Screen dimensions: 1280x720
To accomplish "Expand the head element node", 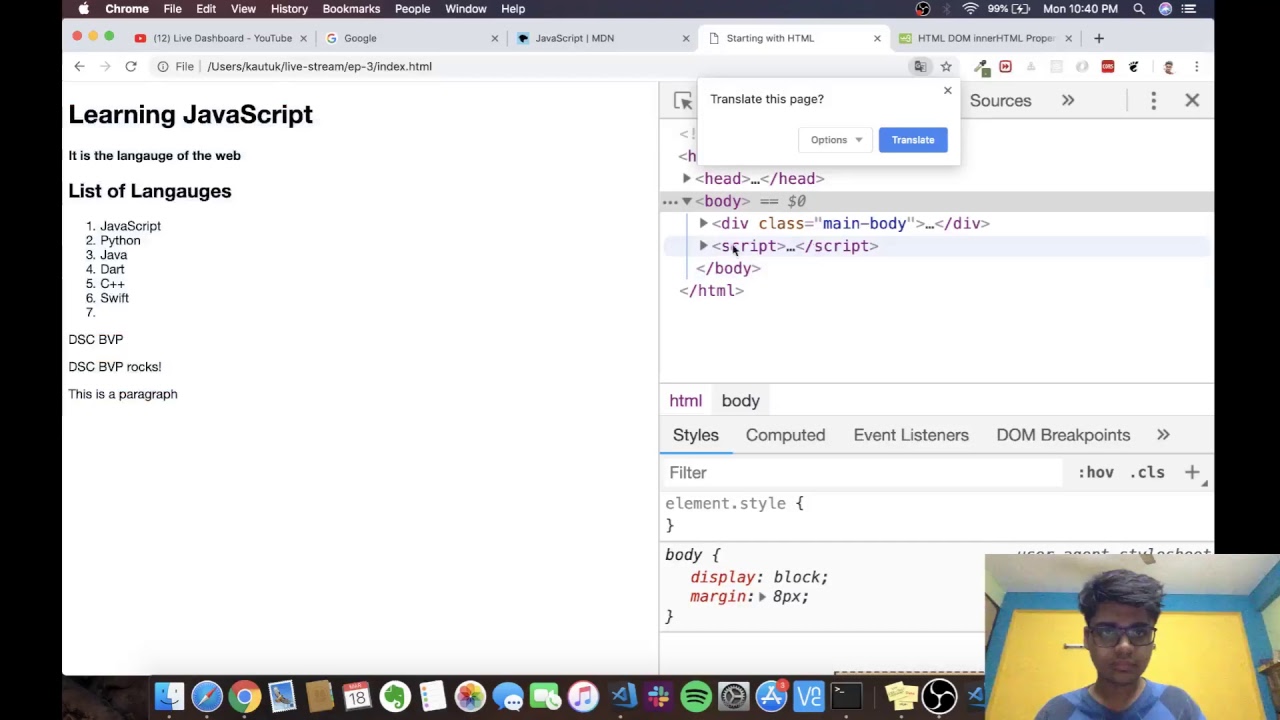I will (x=687, y=178).
